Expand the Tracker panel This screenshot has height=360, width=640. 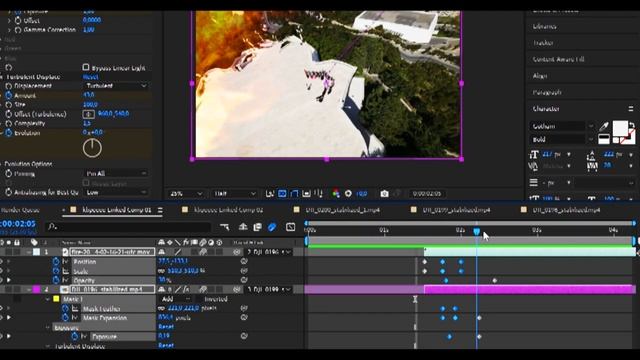[543, 43]
